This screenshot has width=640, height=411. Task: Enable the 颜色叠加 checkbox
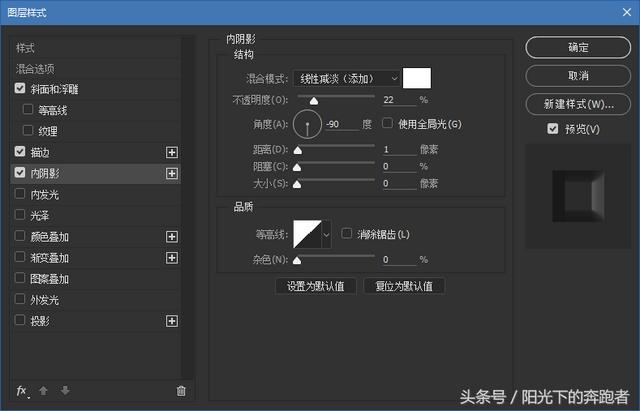pos(20,235)
